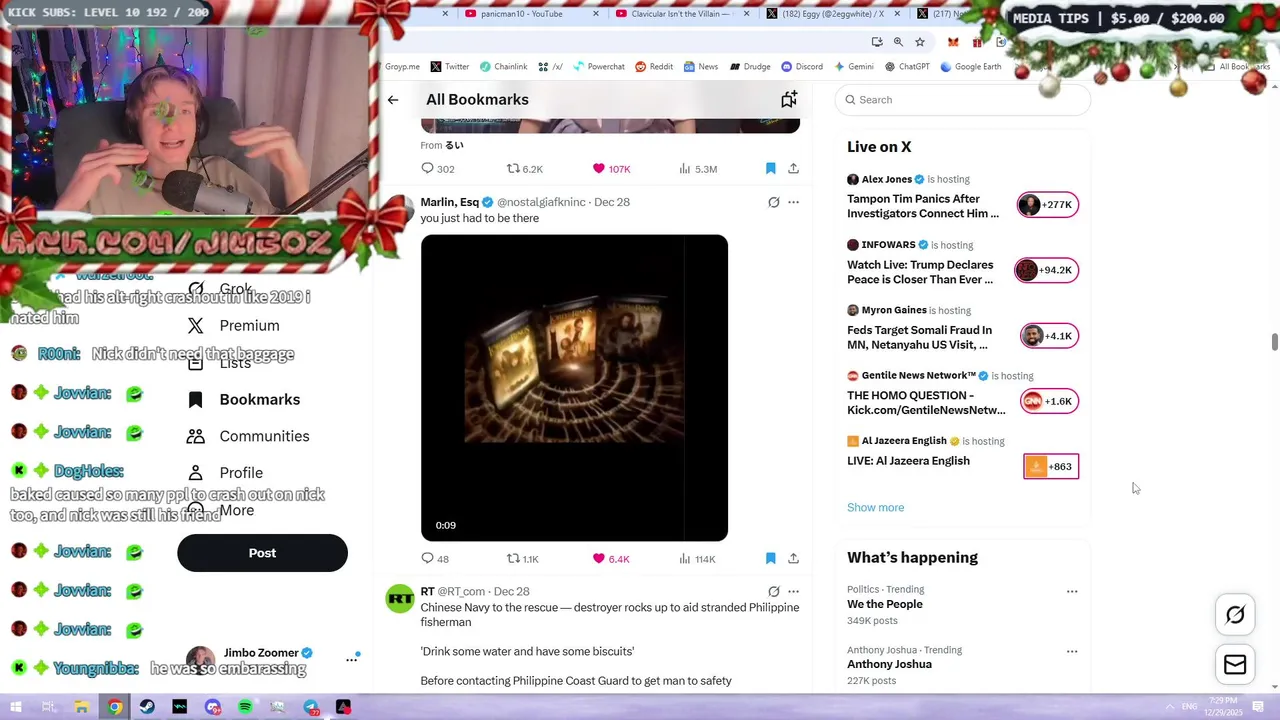Unlike Marlin post with 6.4K likes

[x=611, y=559]
